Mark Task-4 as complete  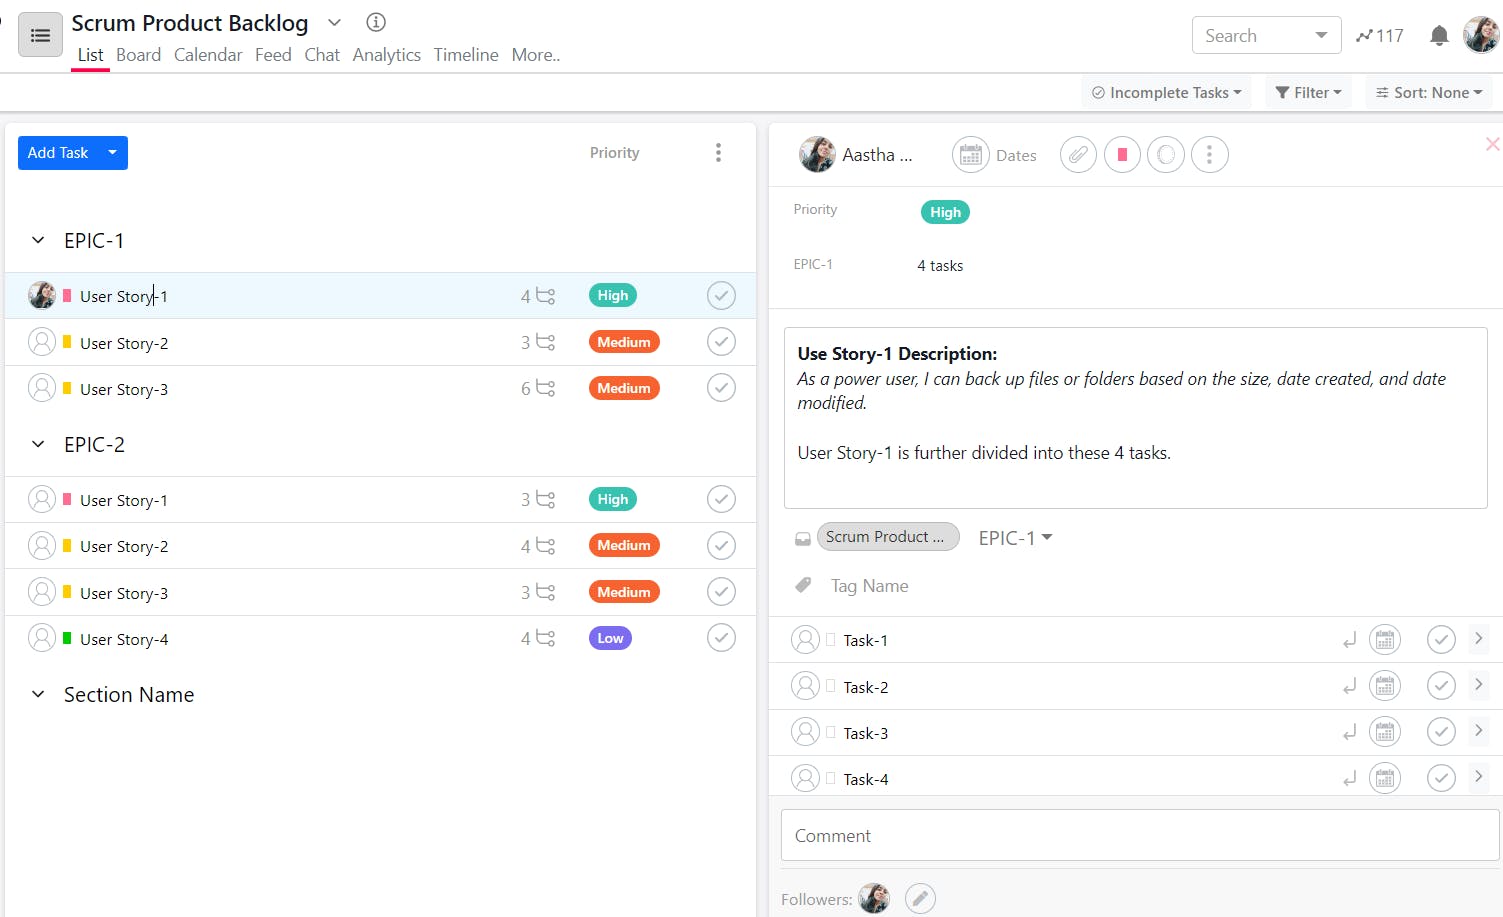[x=1441, y=778]
